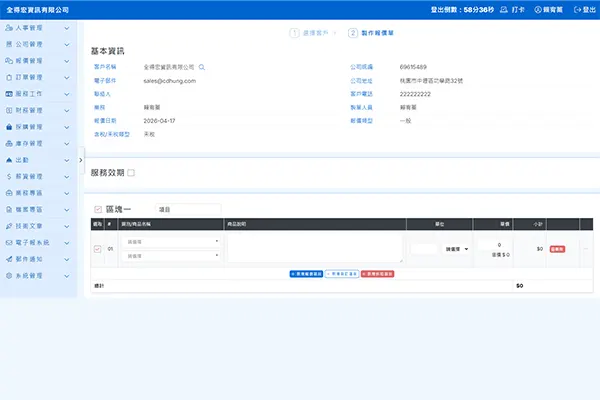Screen dimensions: 600x400
Task: Click the 庫存管理 boxes icon
Action: click(x=9, y=144)
